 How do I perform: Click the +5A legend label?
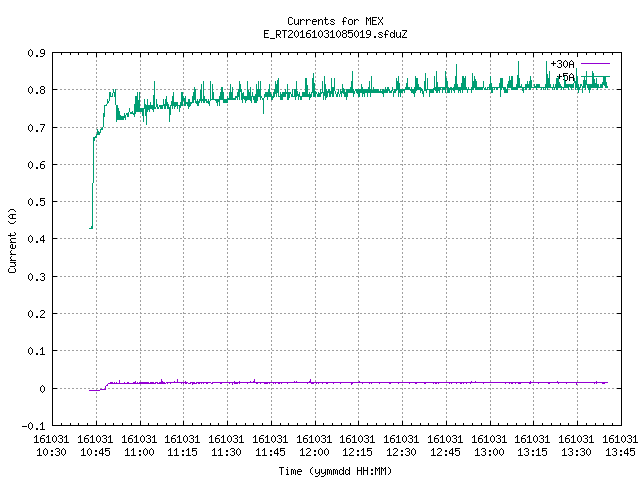pos(566,77)
